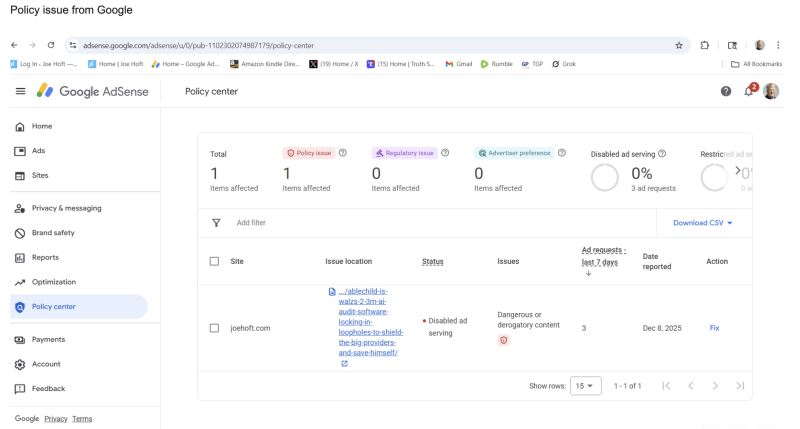
Task: Select the joehoft.com row checkbox
Action: (x=214, y=328)
